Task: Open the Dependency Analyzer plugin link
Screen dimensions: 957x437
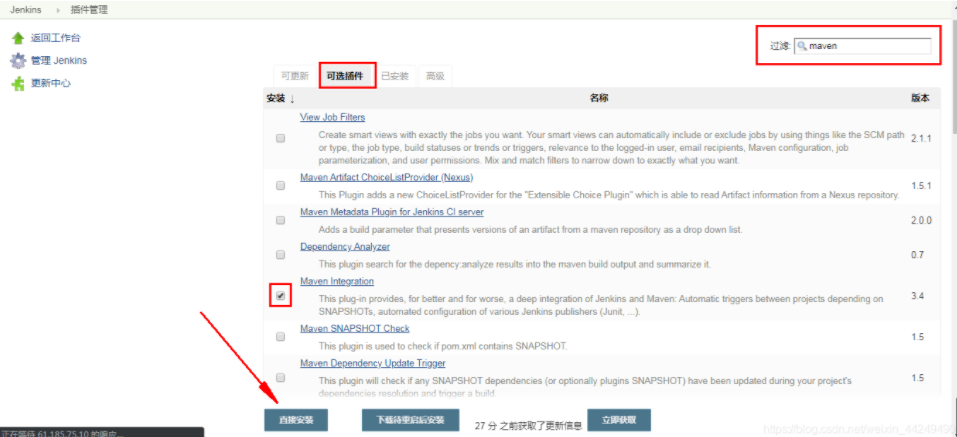Action: click(345, 247)
